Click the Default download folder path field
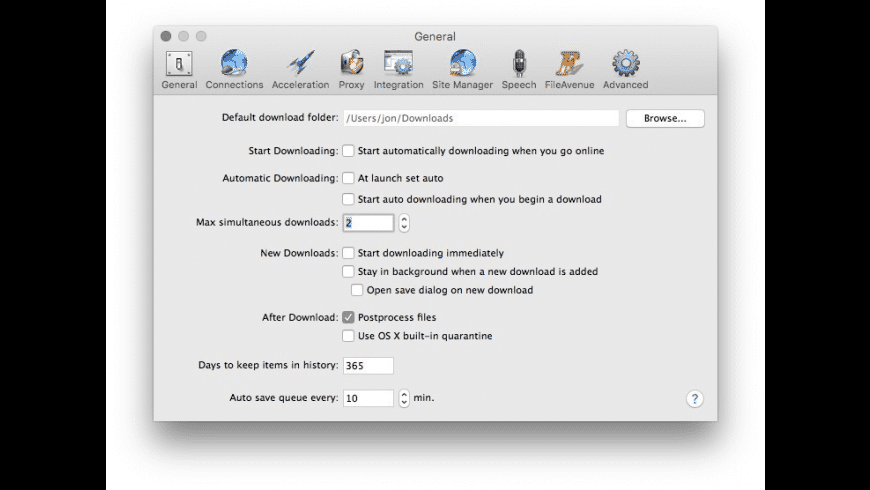The height and width of the screenshot is (490, 870). [x=480, y=118]
